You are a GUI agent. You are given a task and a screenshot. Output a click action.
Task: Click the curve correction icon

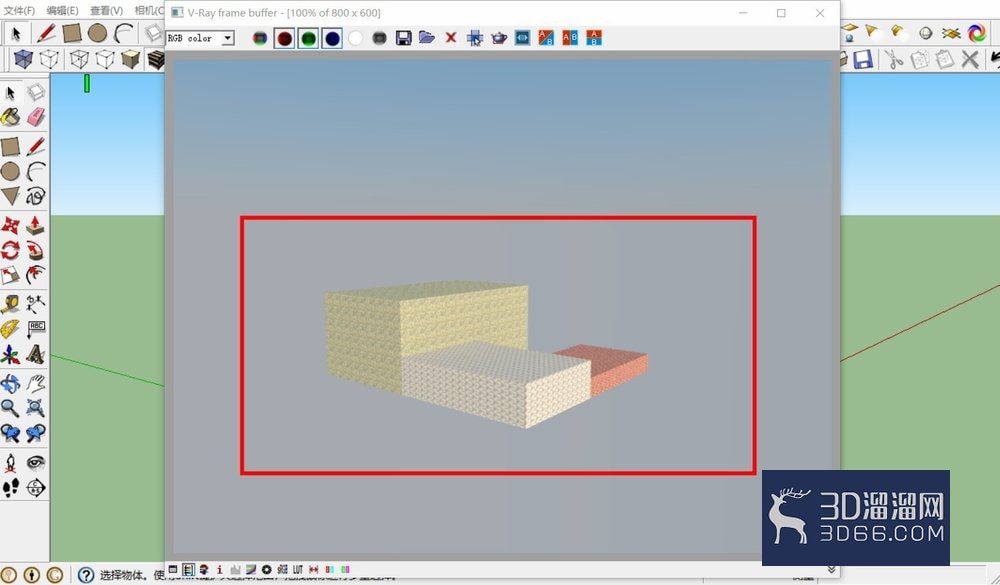point(251,569)
